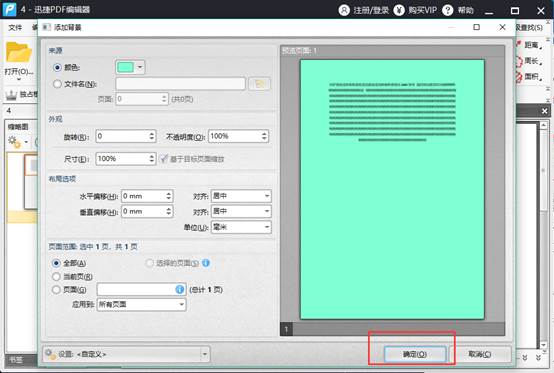This screenshot has height=373, width=554.
Task: Select the 颜色 radio button
Action: click(57, 67)
